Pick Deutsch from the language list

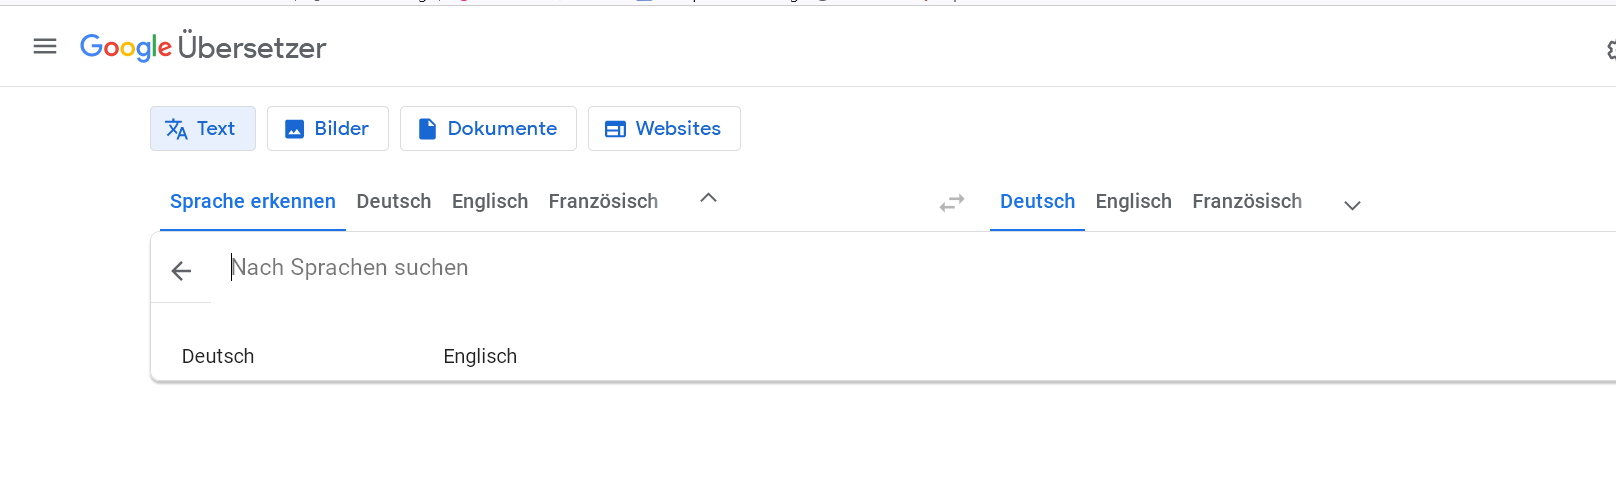click(x=218, y=357)
